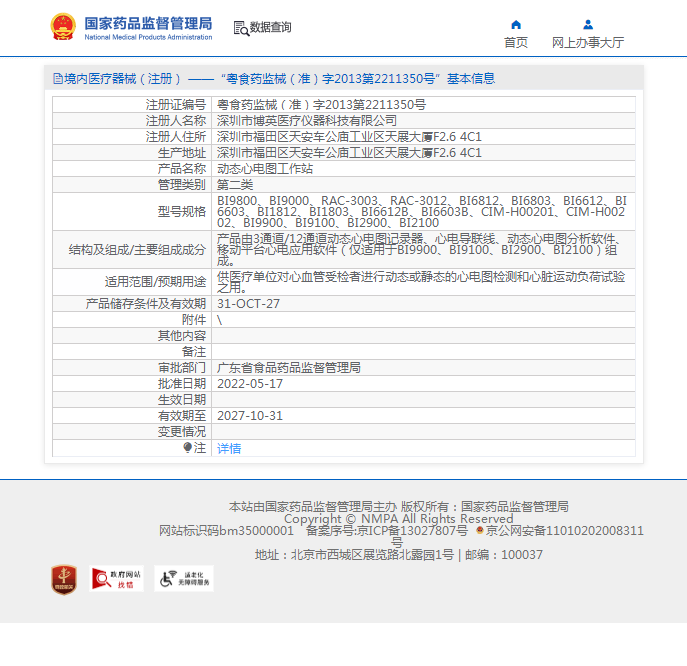Open the 适老化无障碍服务 accessibility badge
This screenshot has height=666, width=687.
click(184, 579)
